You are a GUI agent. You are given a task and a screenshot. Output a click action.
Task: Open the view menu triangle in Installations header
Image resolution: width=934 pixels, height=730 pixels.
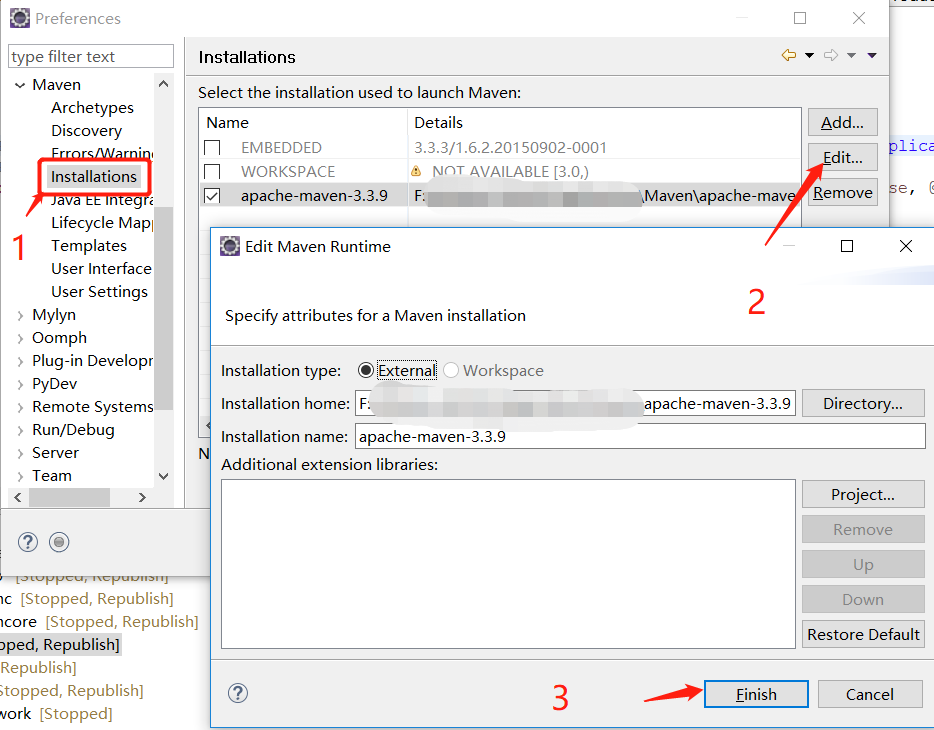click(872, 55)
